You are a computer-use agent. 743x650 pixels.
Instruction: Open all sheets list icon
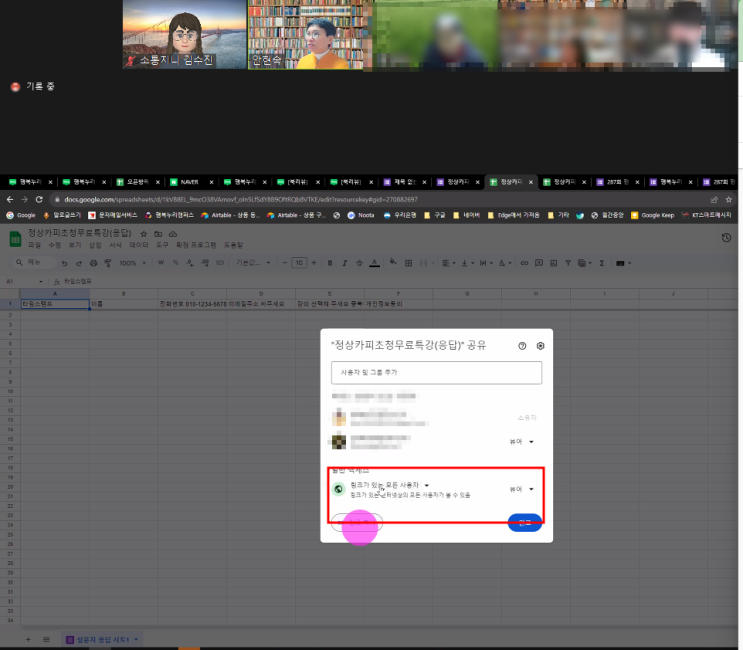click(46, 640)
